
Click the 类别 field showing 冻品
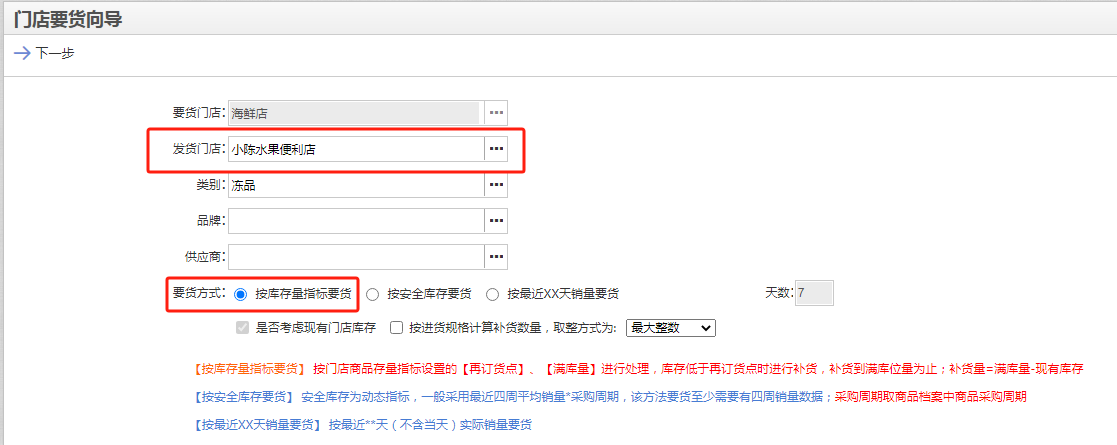pos(356,184)
